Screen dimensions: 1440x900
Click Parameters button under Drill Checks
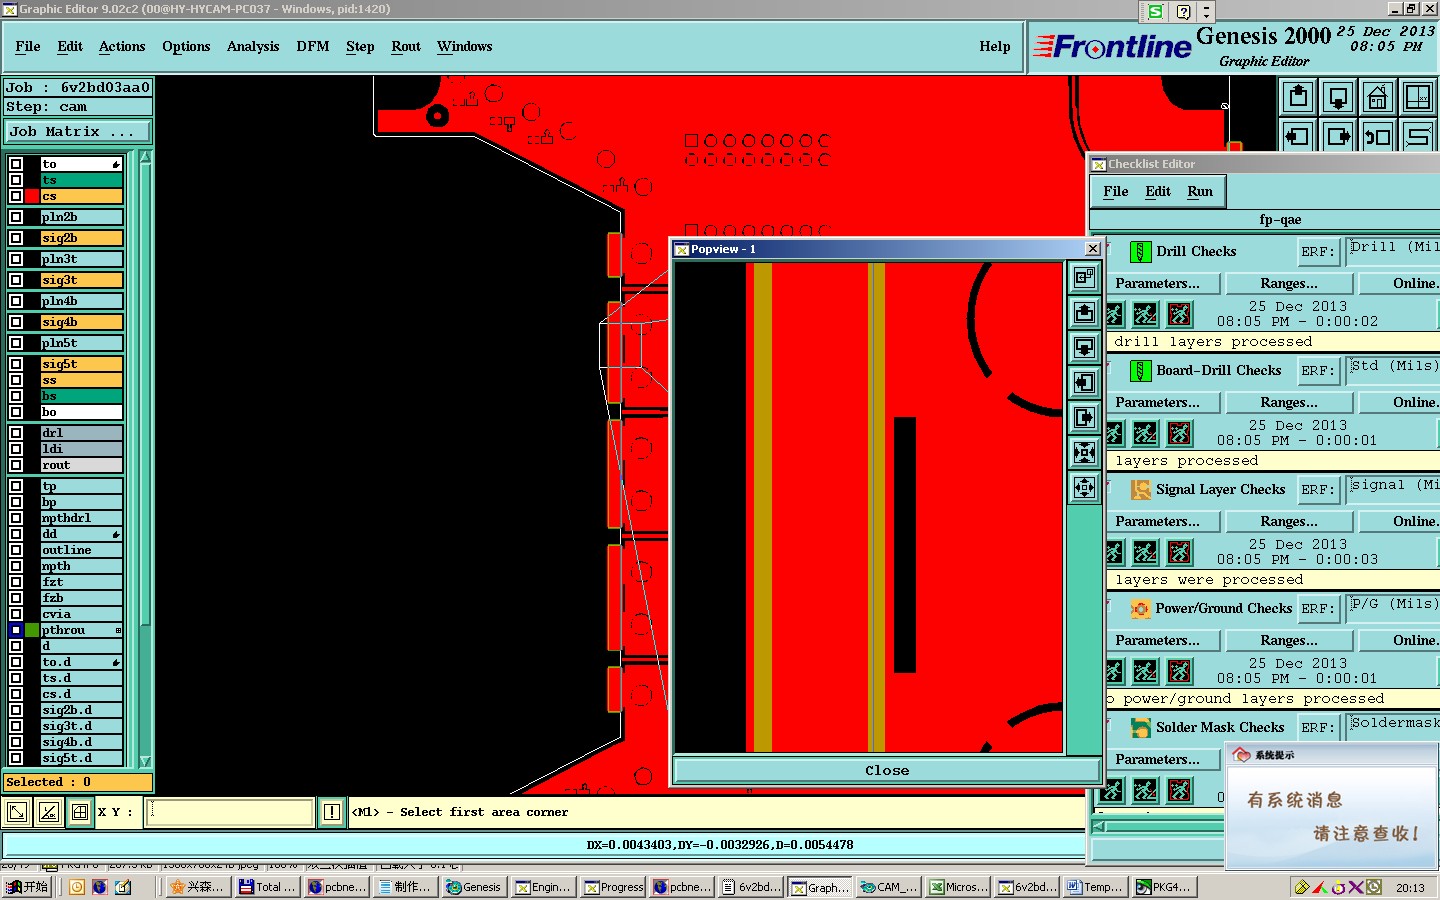pos(1163,284)
